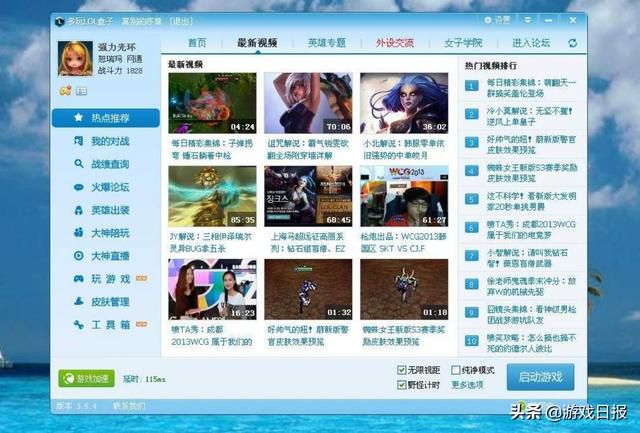Play the video thumbnail with duration 36:02
Viewport: 640px width, 433px height.
pos(404,103)
